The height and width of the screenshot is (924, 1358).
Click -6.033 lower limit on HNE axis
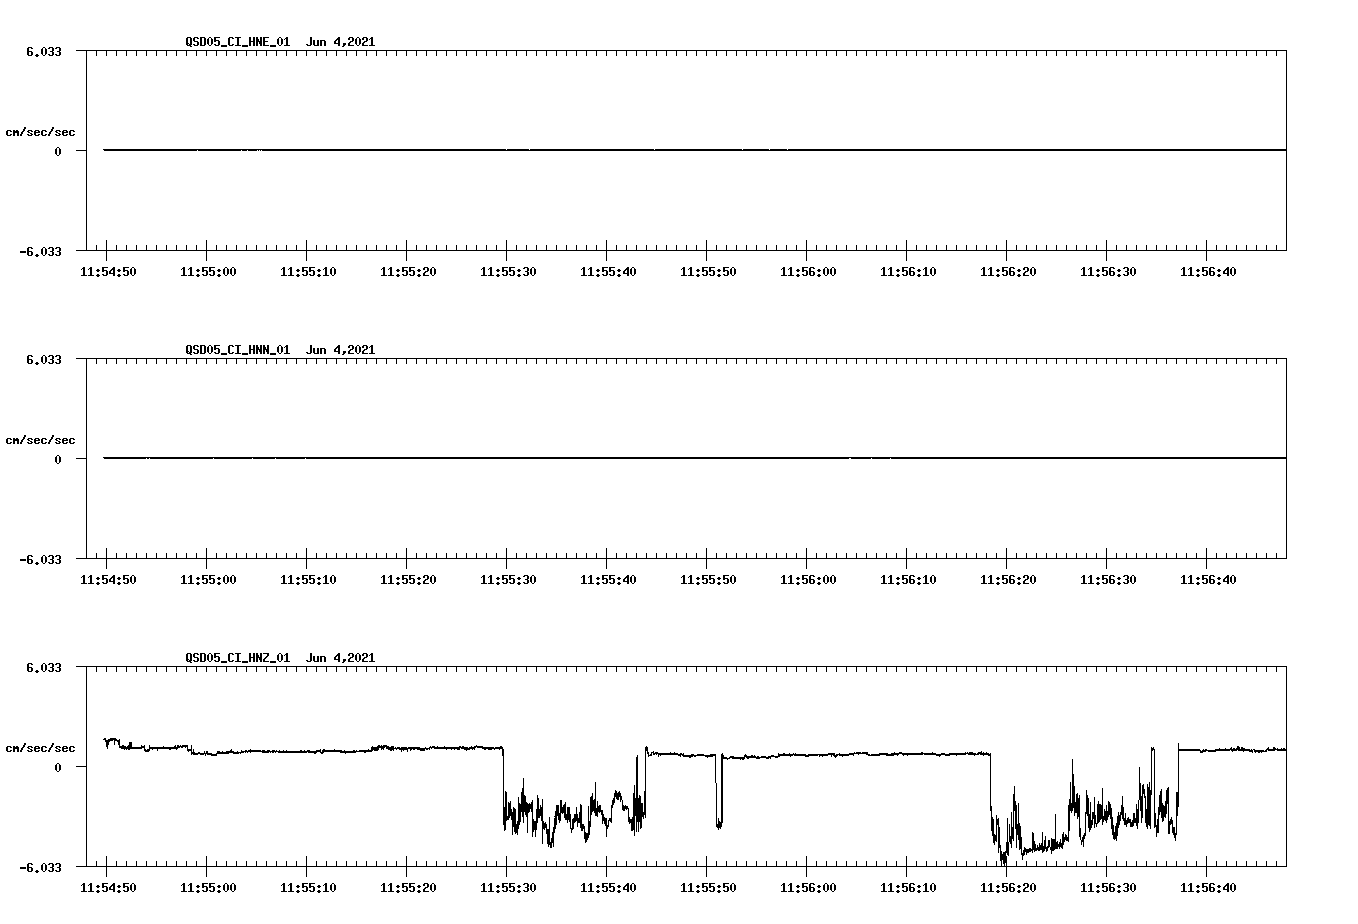point(40,252)
